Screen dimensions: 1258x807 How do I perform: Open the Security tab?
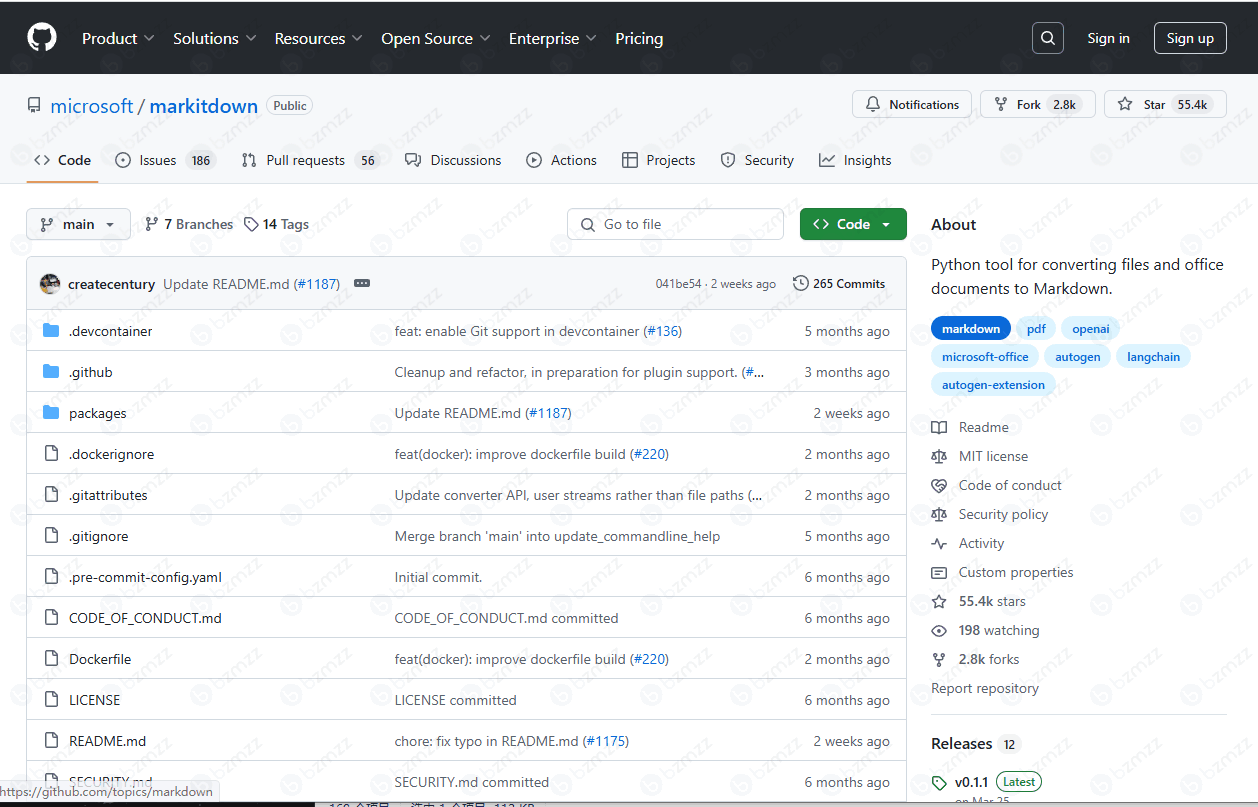tap(757, 160)
